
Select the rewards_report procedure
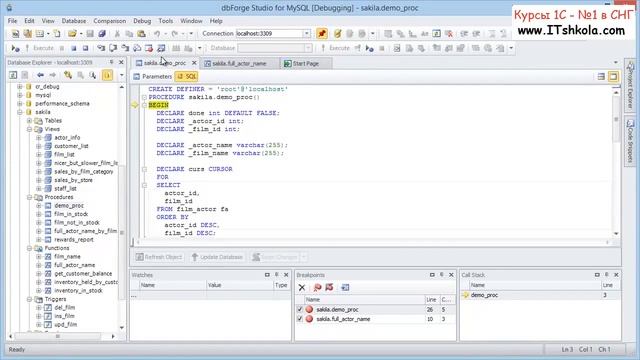[x=73, y=240]
